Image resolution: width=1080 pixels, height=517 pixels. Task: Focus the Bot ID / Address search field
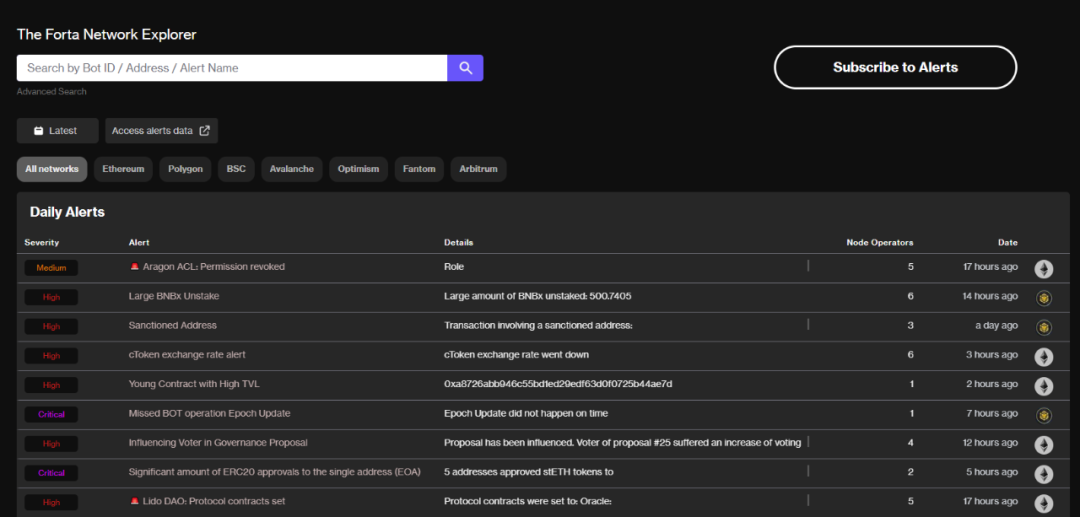[x=232, y=68]
